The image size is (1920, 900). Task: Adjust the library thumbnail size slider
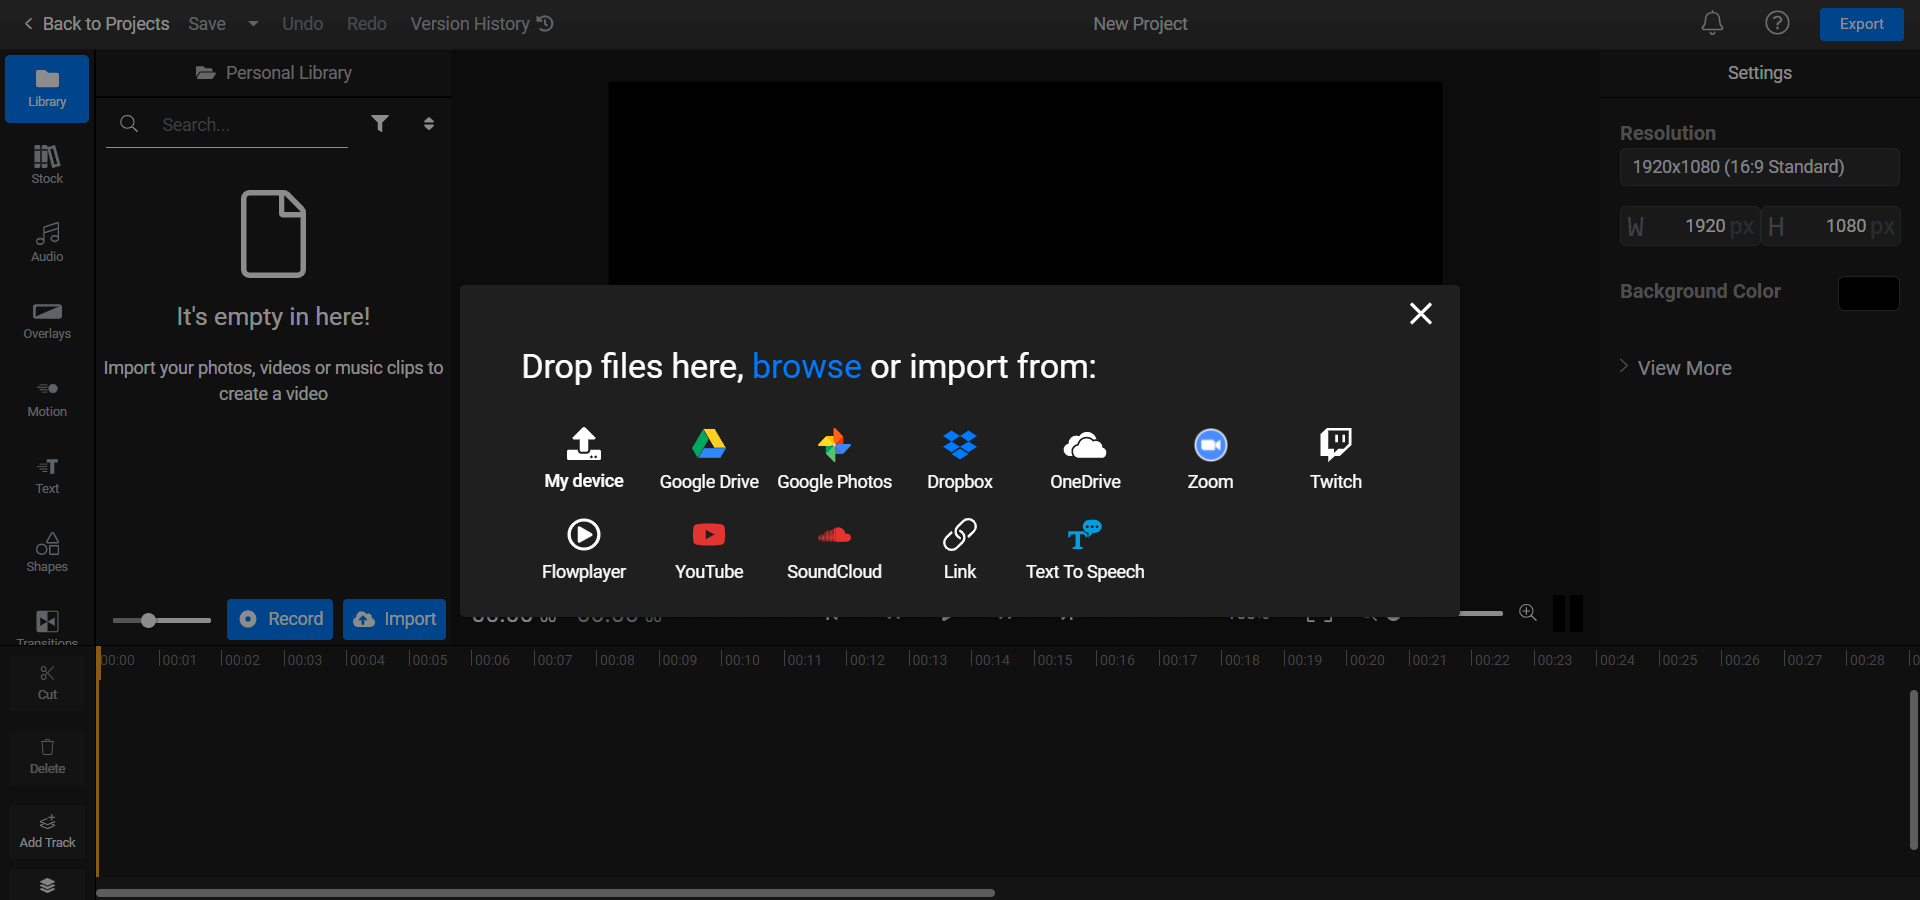161,621
